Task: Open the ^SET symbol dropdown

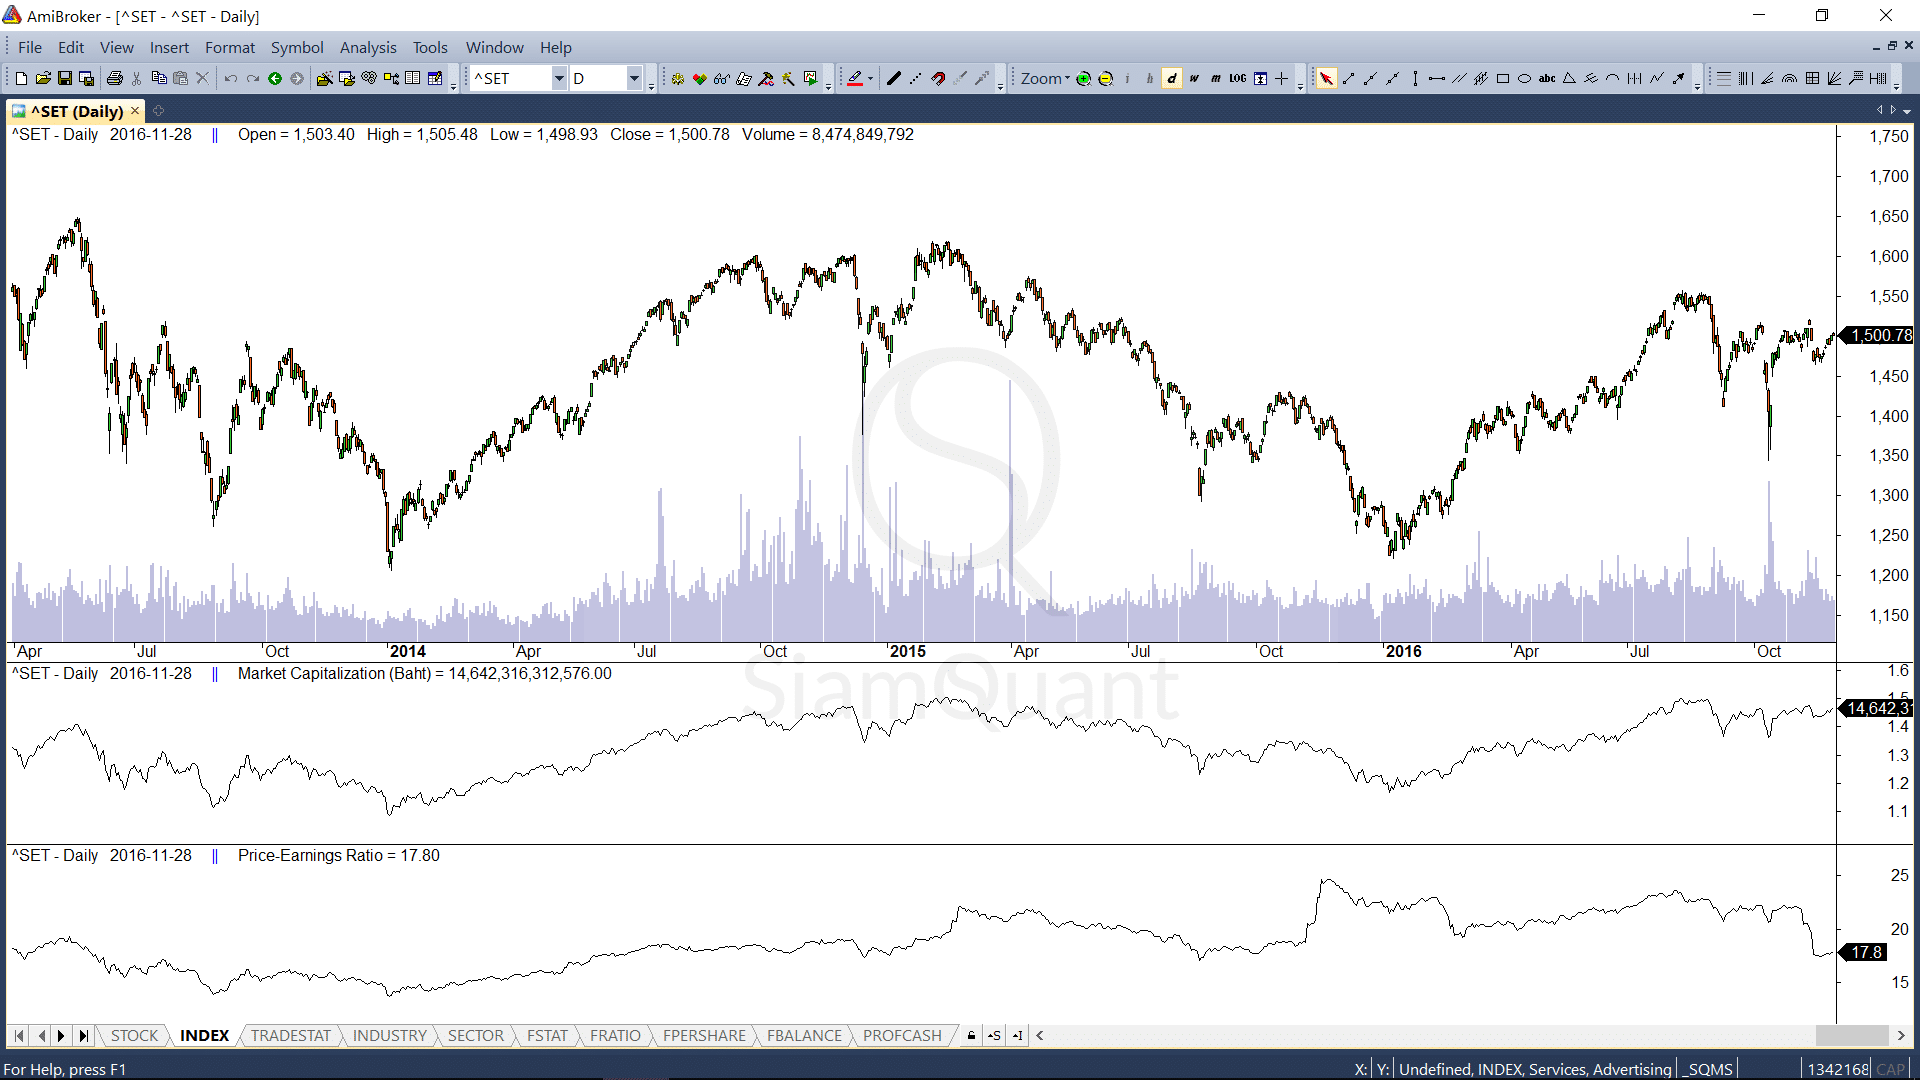Action: tap(559, 79)
